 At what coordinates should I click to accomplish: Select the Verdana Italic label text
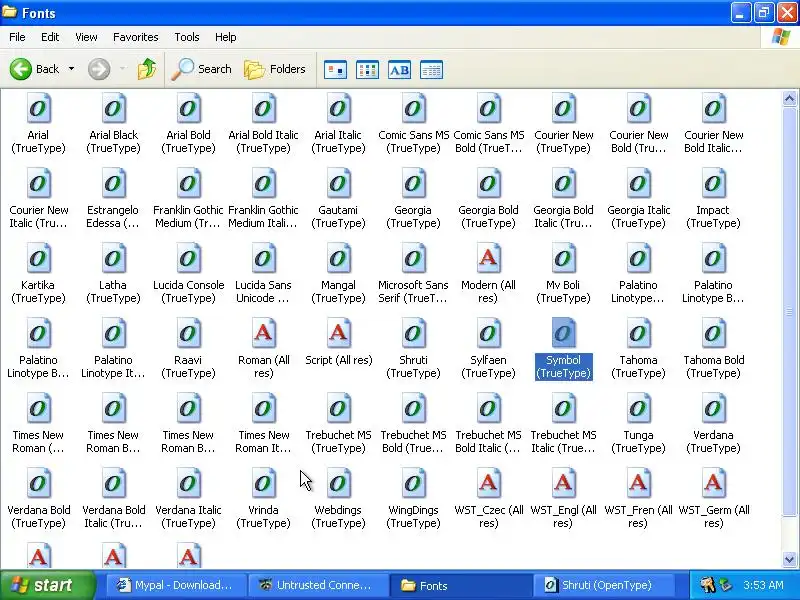188,517
